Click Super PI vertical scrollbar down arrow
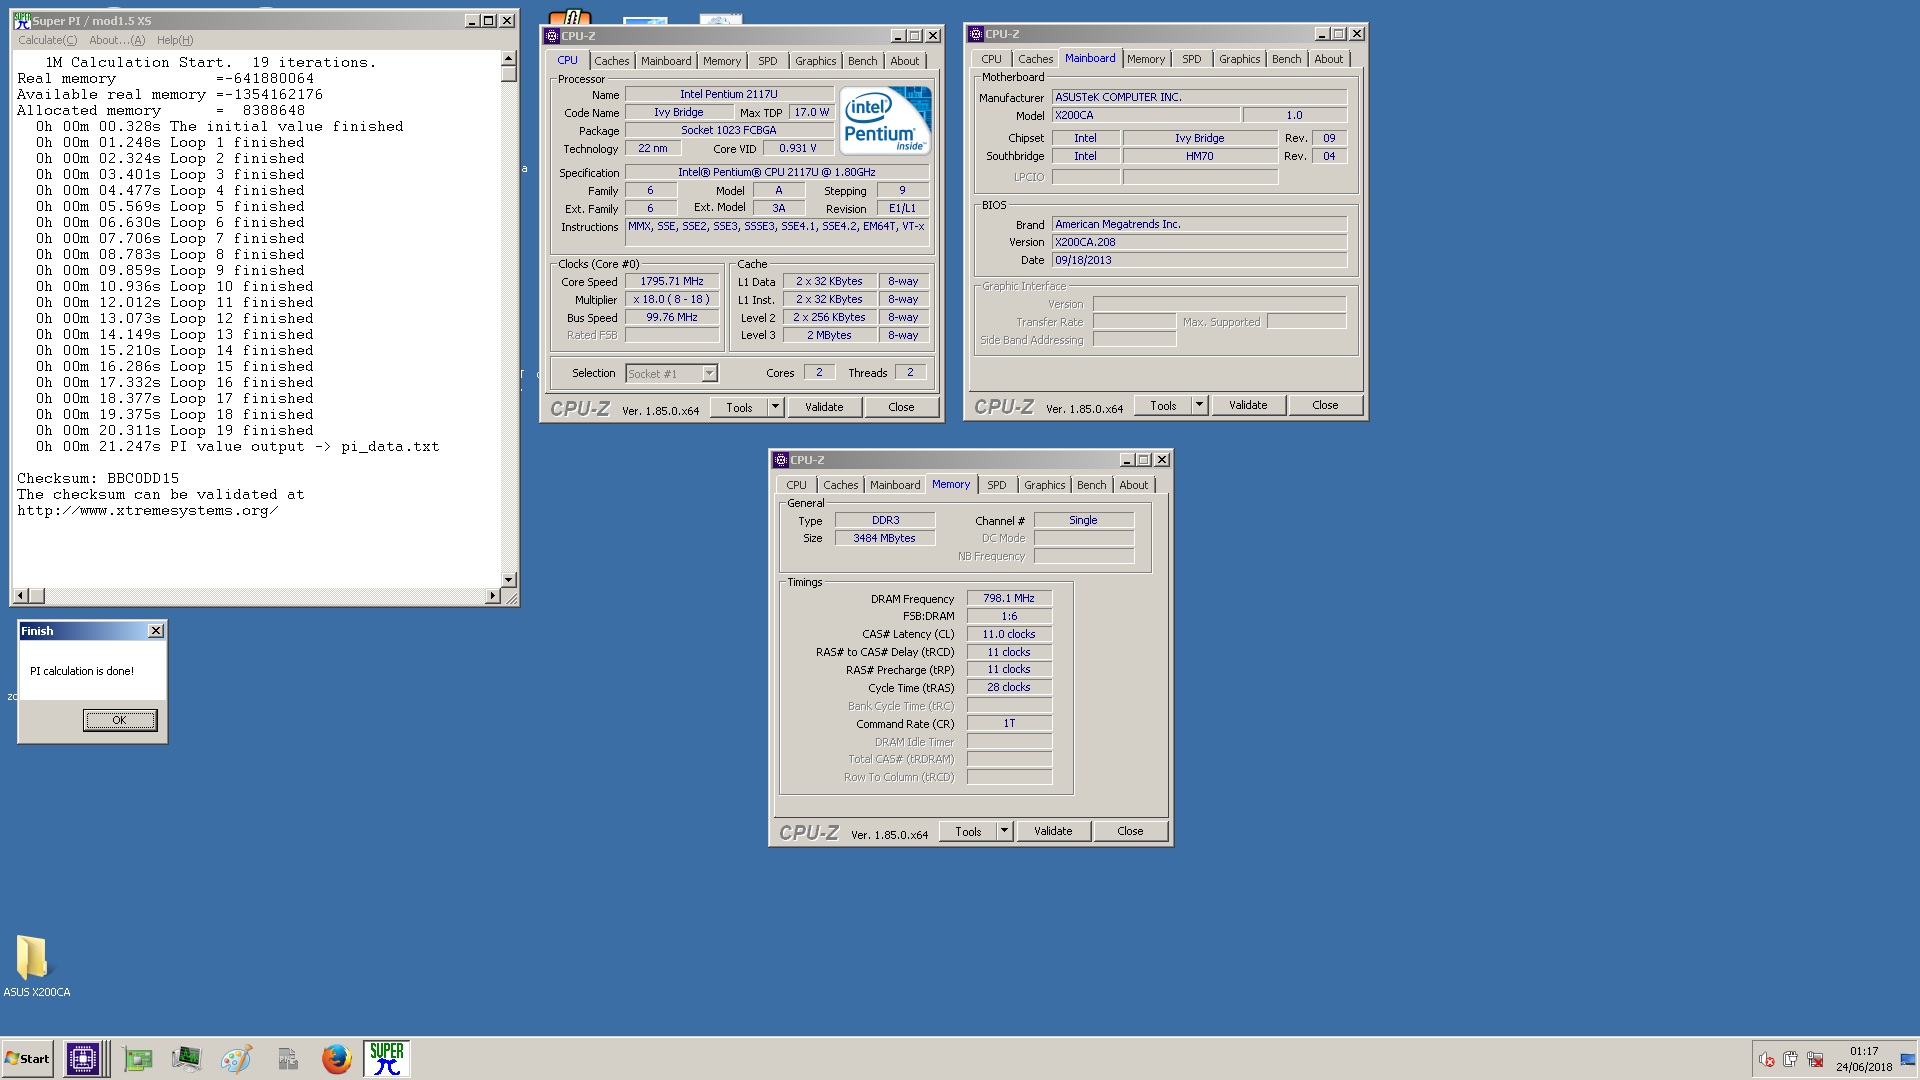The image size is (1920, 1080). 508,580
